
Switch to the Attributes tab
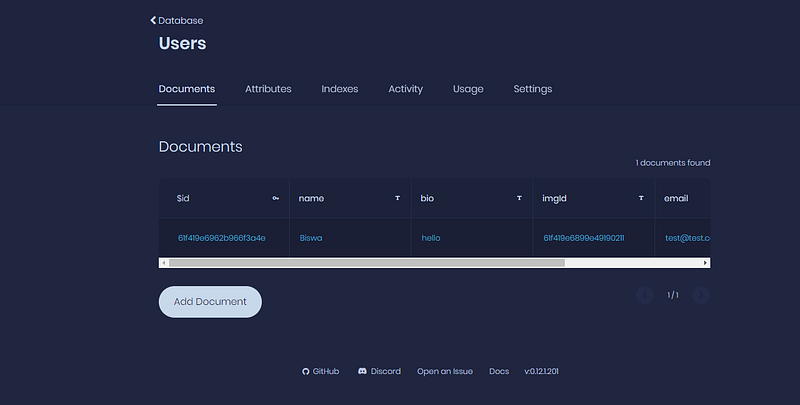[268, 89]
